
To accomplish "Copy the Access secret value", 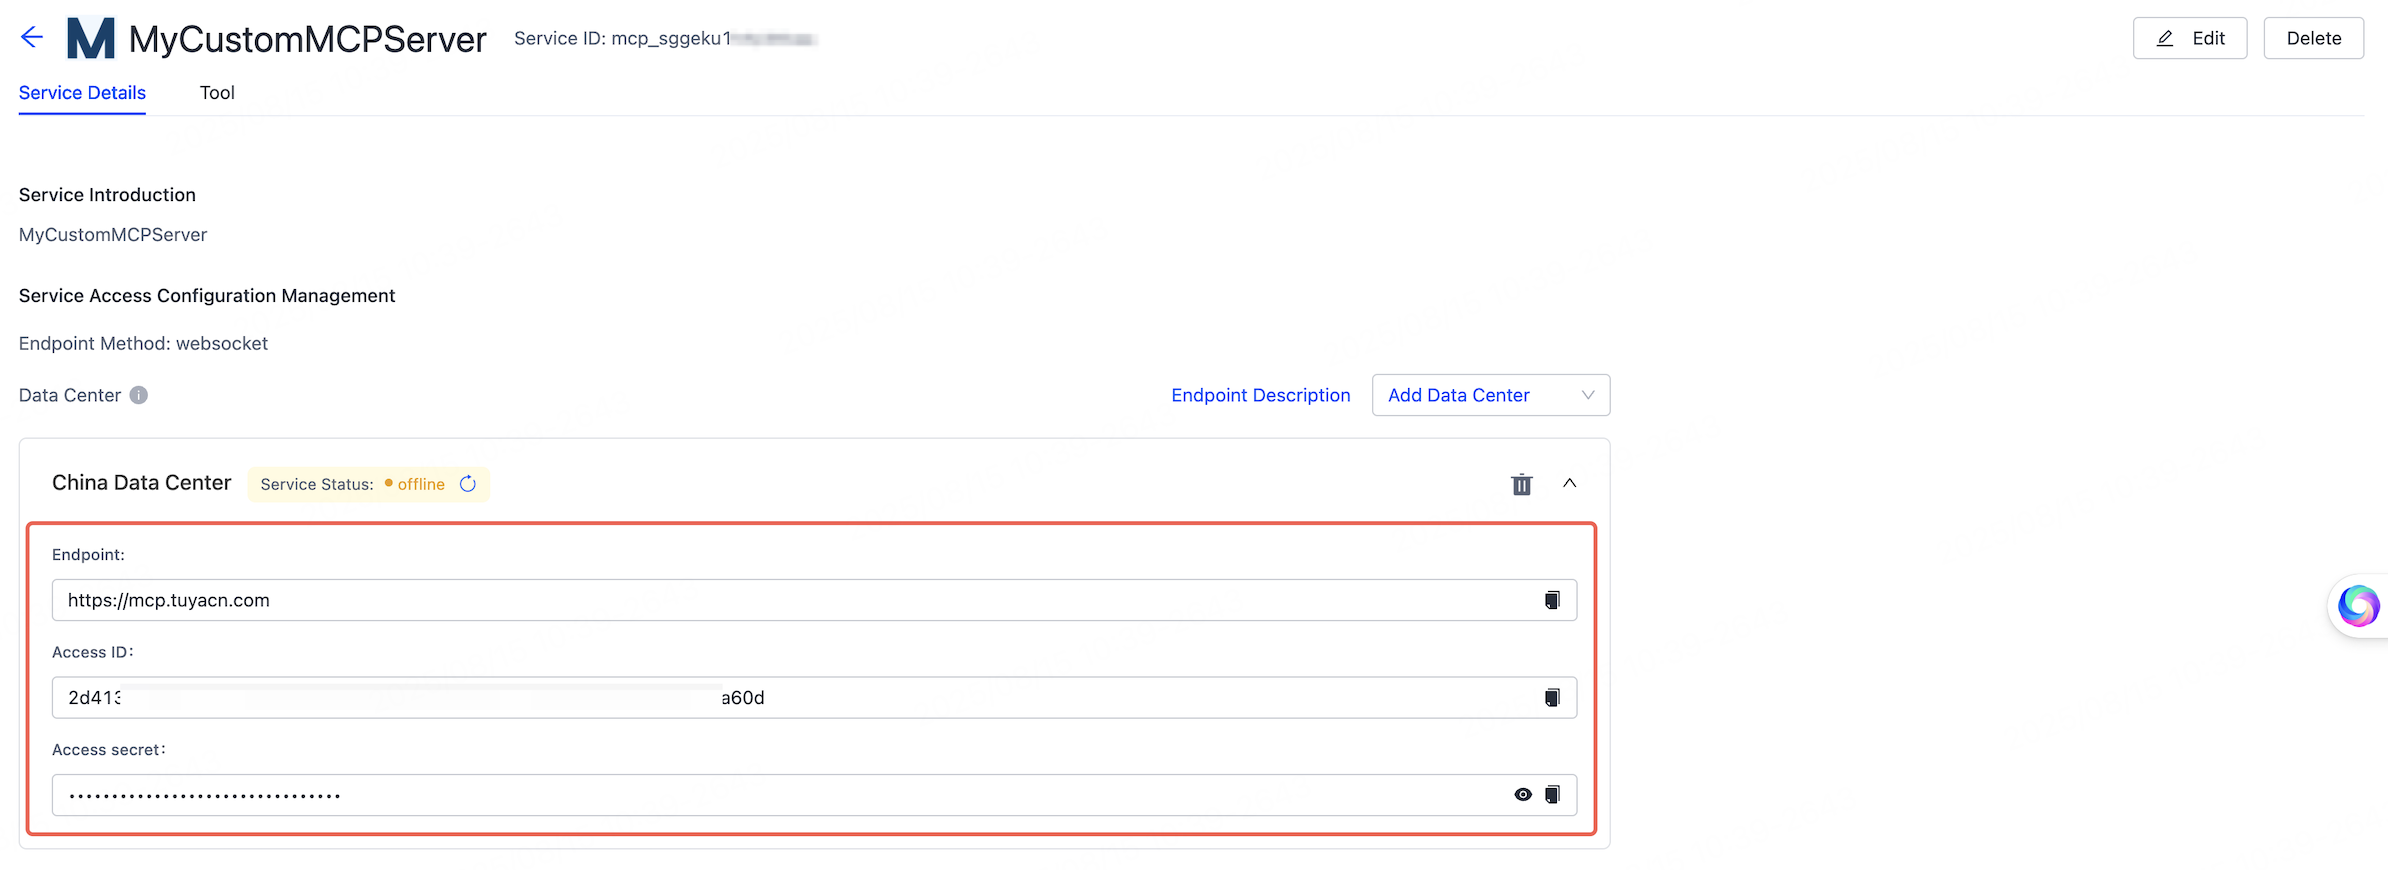I will [x=1552, y=794].
